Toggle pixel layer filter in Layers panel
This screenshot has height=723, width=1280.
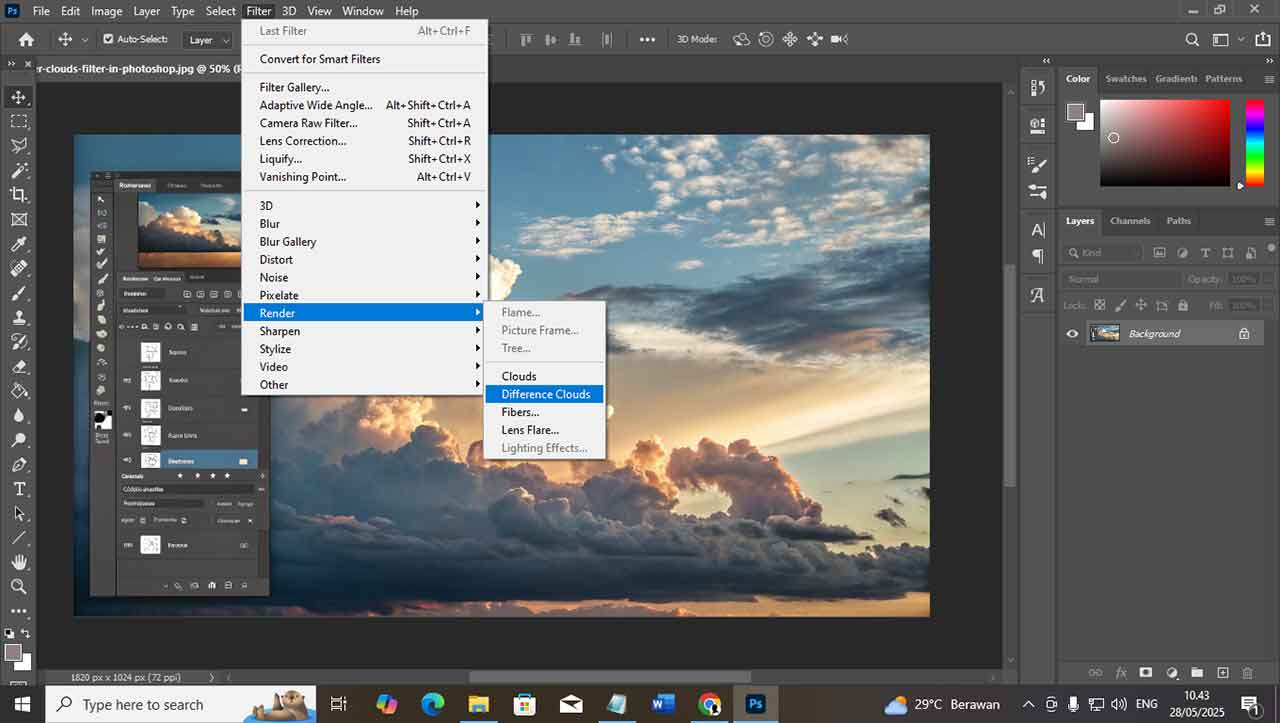(1160, 253)
